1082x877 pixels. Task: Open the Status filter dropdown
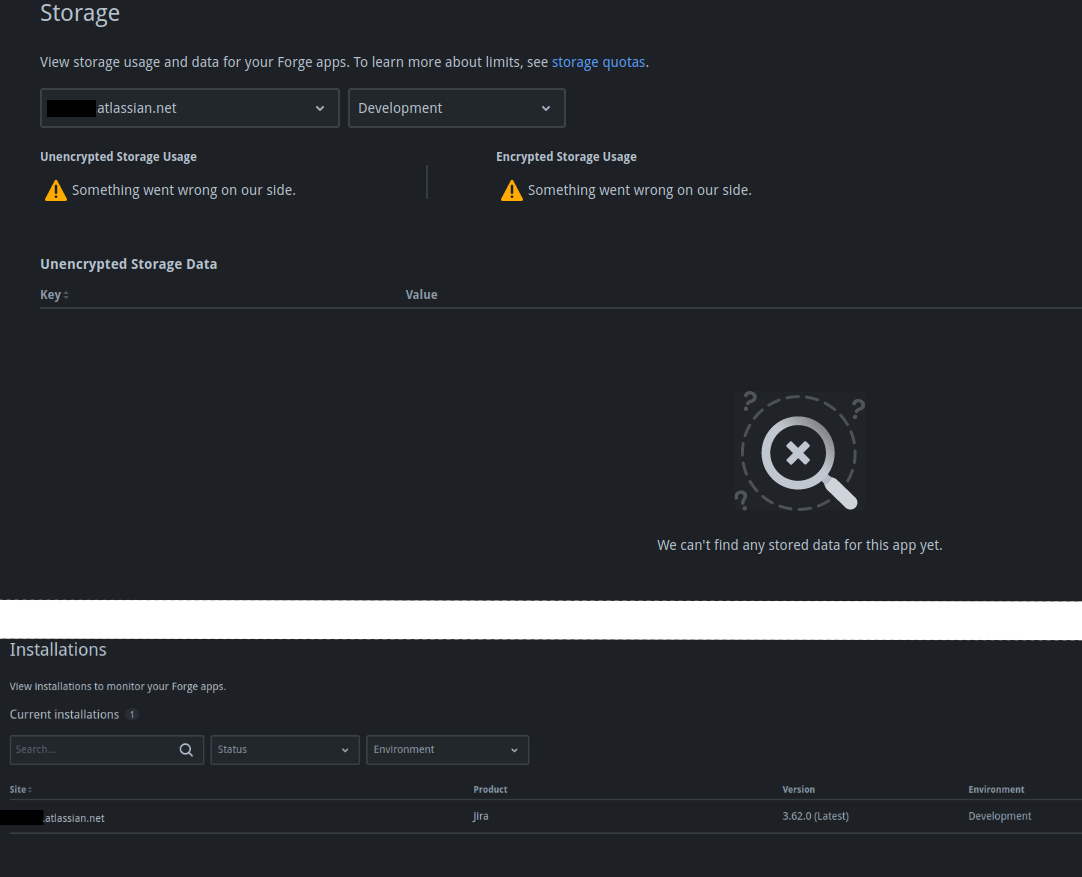click(x=285, y=749)
